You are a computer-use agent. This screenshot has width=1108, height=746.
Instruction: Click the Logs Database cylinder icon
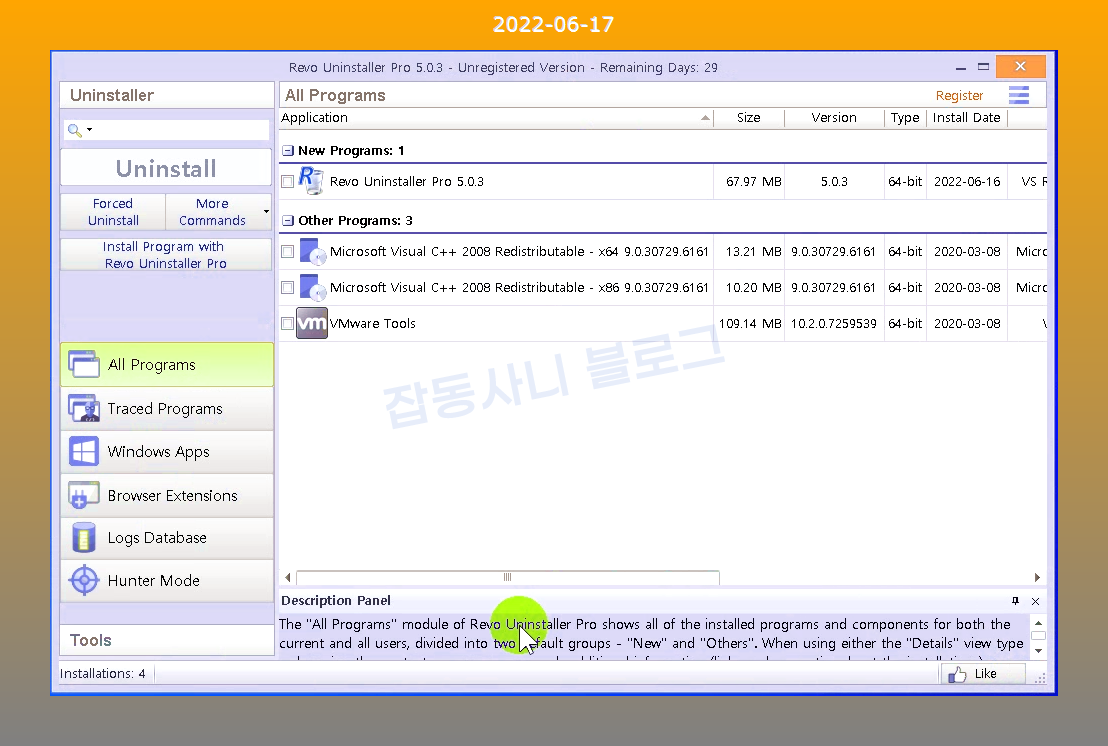click(x=84, y=538)
